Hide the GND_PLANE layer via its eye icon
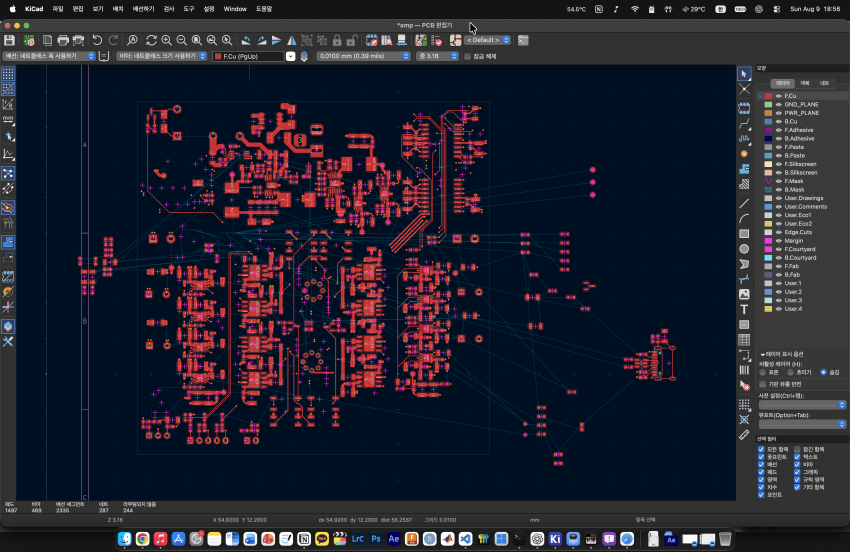Screen dimensions: 850x552 point(778,105)
